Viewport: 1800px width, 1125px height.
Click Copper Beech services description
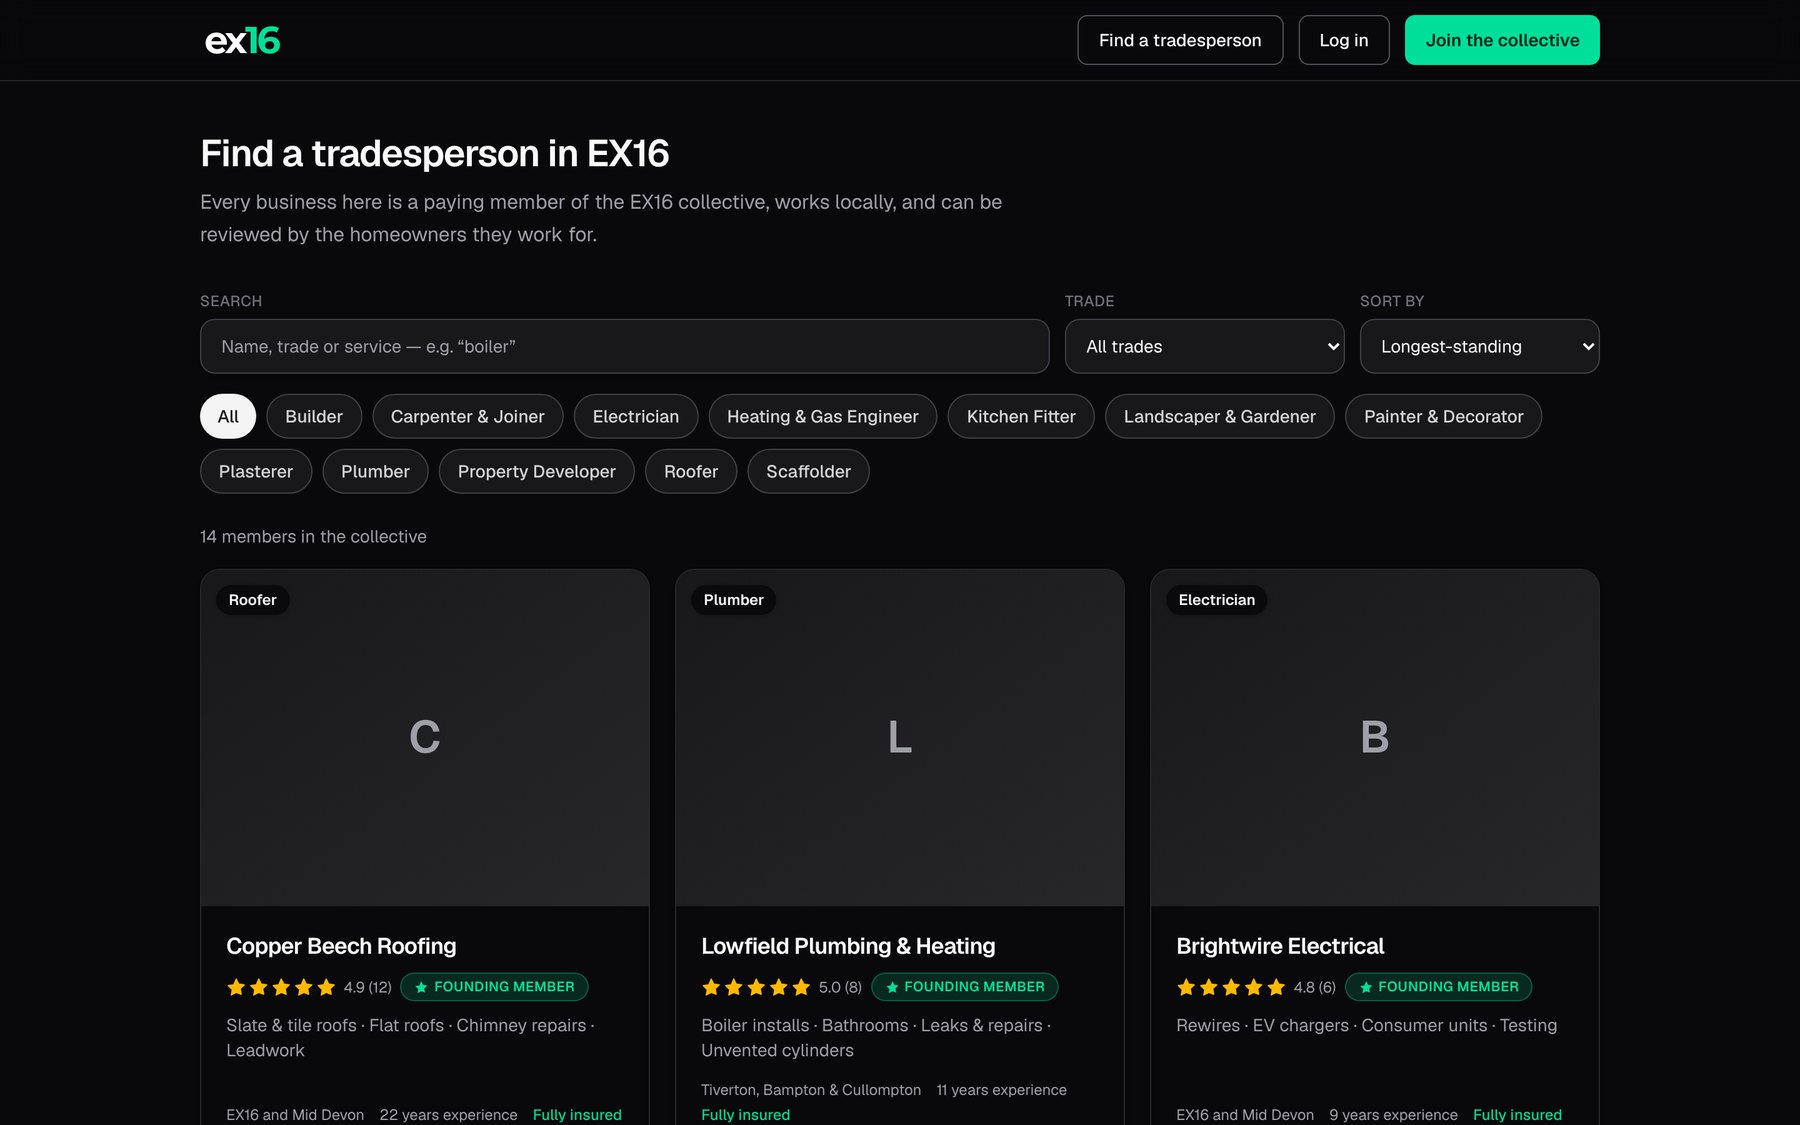[x=411, y=1038]
